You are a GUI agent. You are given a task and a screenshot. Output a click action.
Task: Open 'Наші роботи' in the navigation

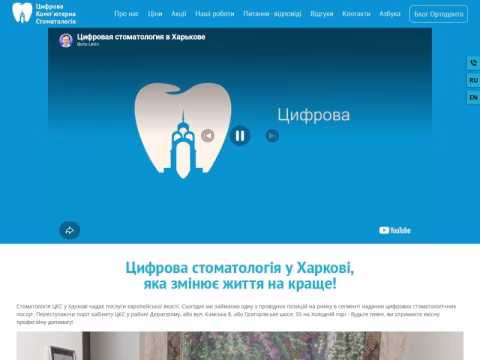tap(215, 14)
